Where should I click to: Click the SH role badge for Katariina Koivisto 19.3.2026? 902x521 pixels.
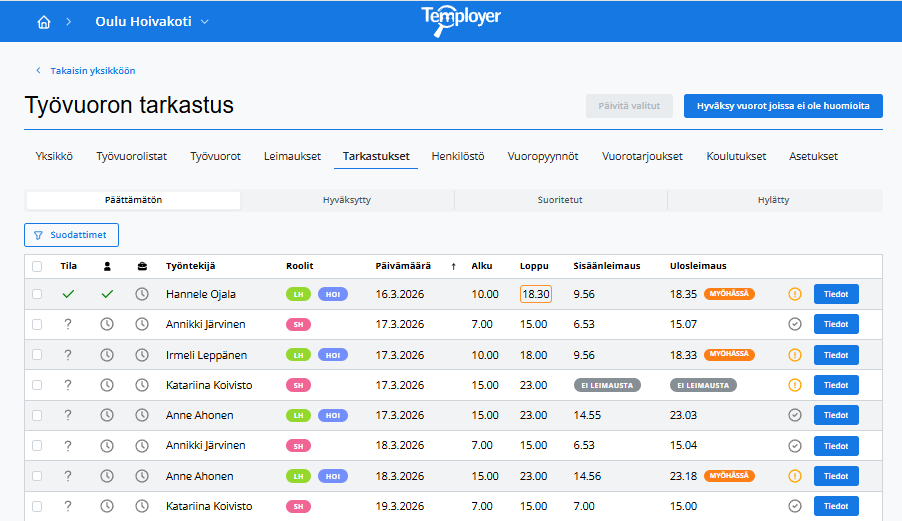pyautogui.click(x=299, y=507)
